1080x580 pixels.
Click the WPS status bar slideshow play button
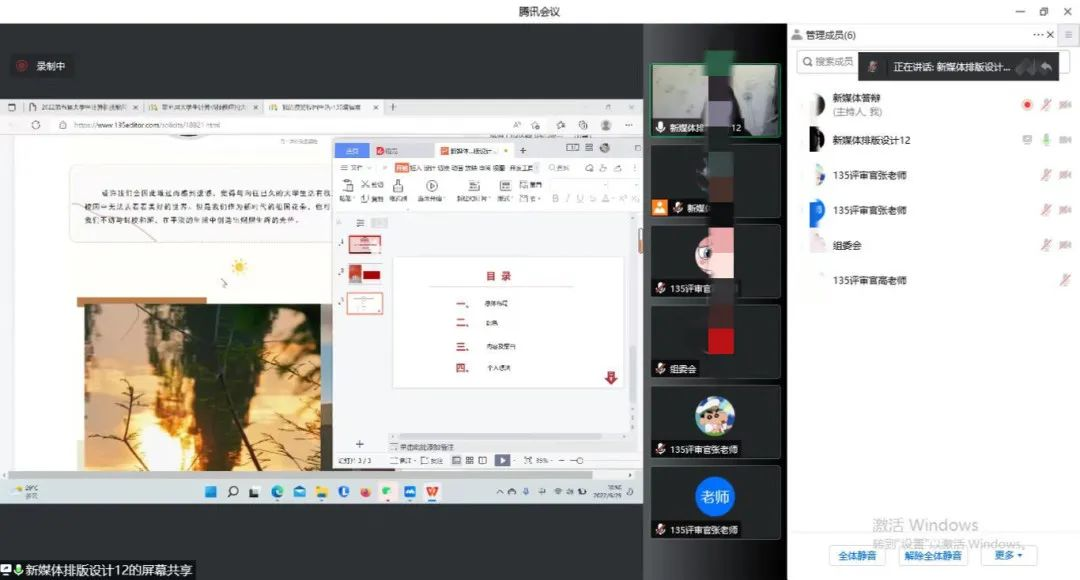[x=503, y=460]
